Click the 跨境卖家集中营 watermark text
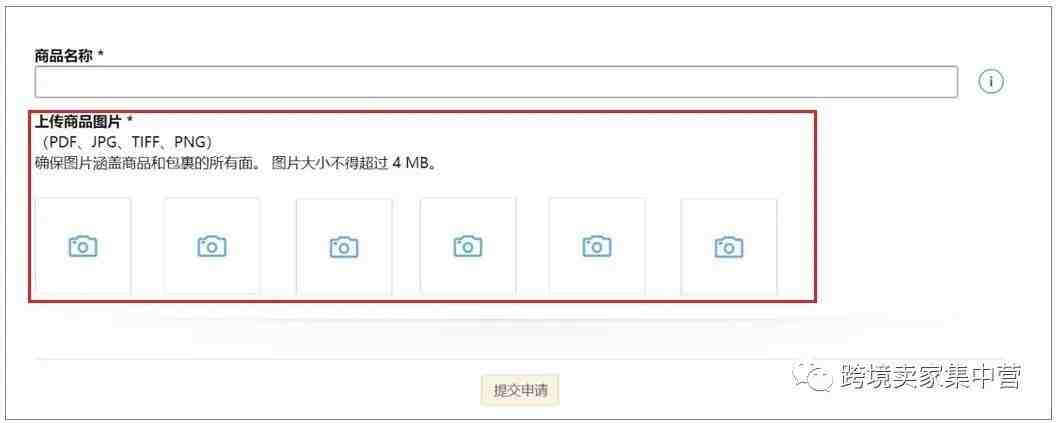The image size is (1056, 423). (x=931, y=377)
